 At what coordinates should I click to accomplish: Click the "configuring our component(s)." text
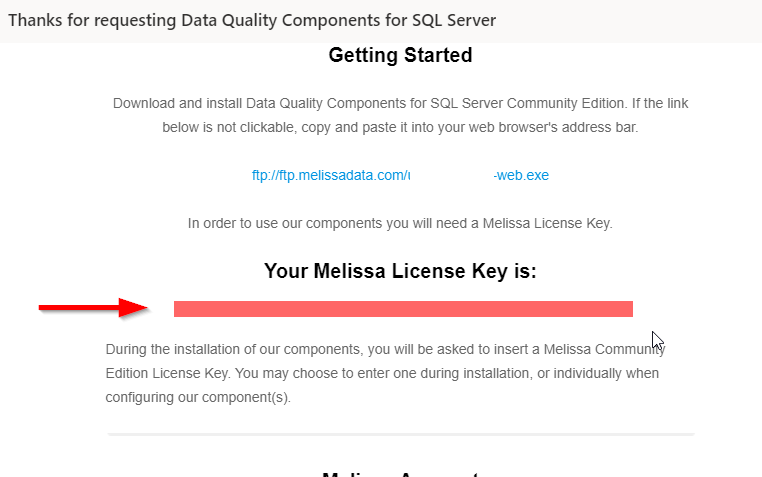click(x=197, y=397)
